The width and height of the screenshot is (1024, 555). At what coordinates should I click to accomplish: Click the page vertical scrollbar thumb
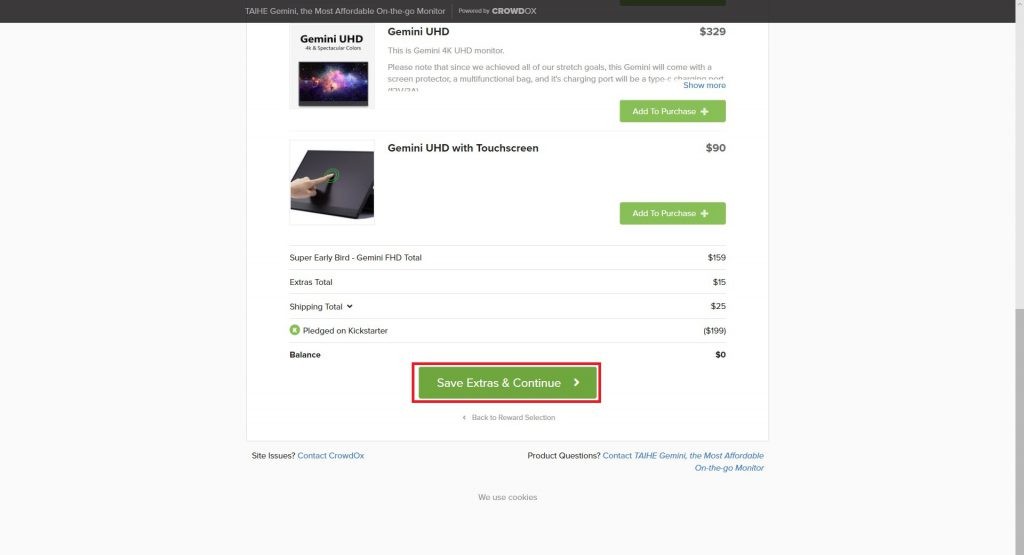point(1019,431)
